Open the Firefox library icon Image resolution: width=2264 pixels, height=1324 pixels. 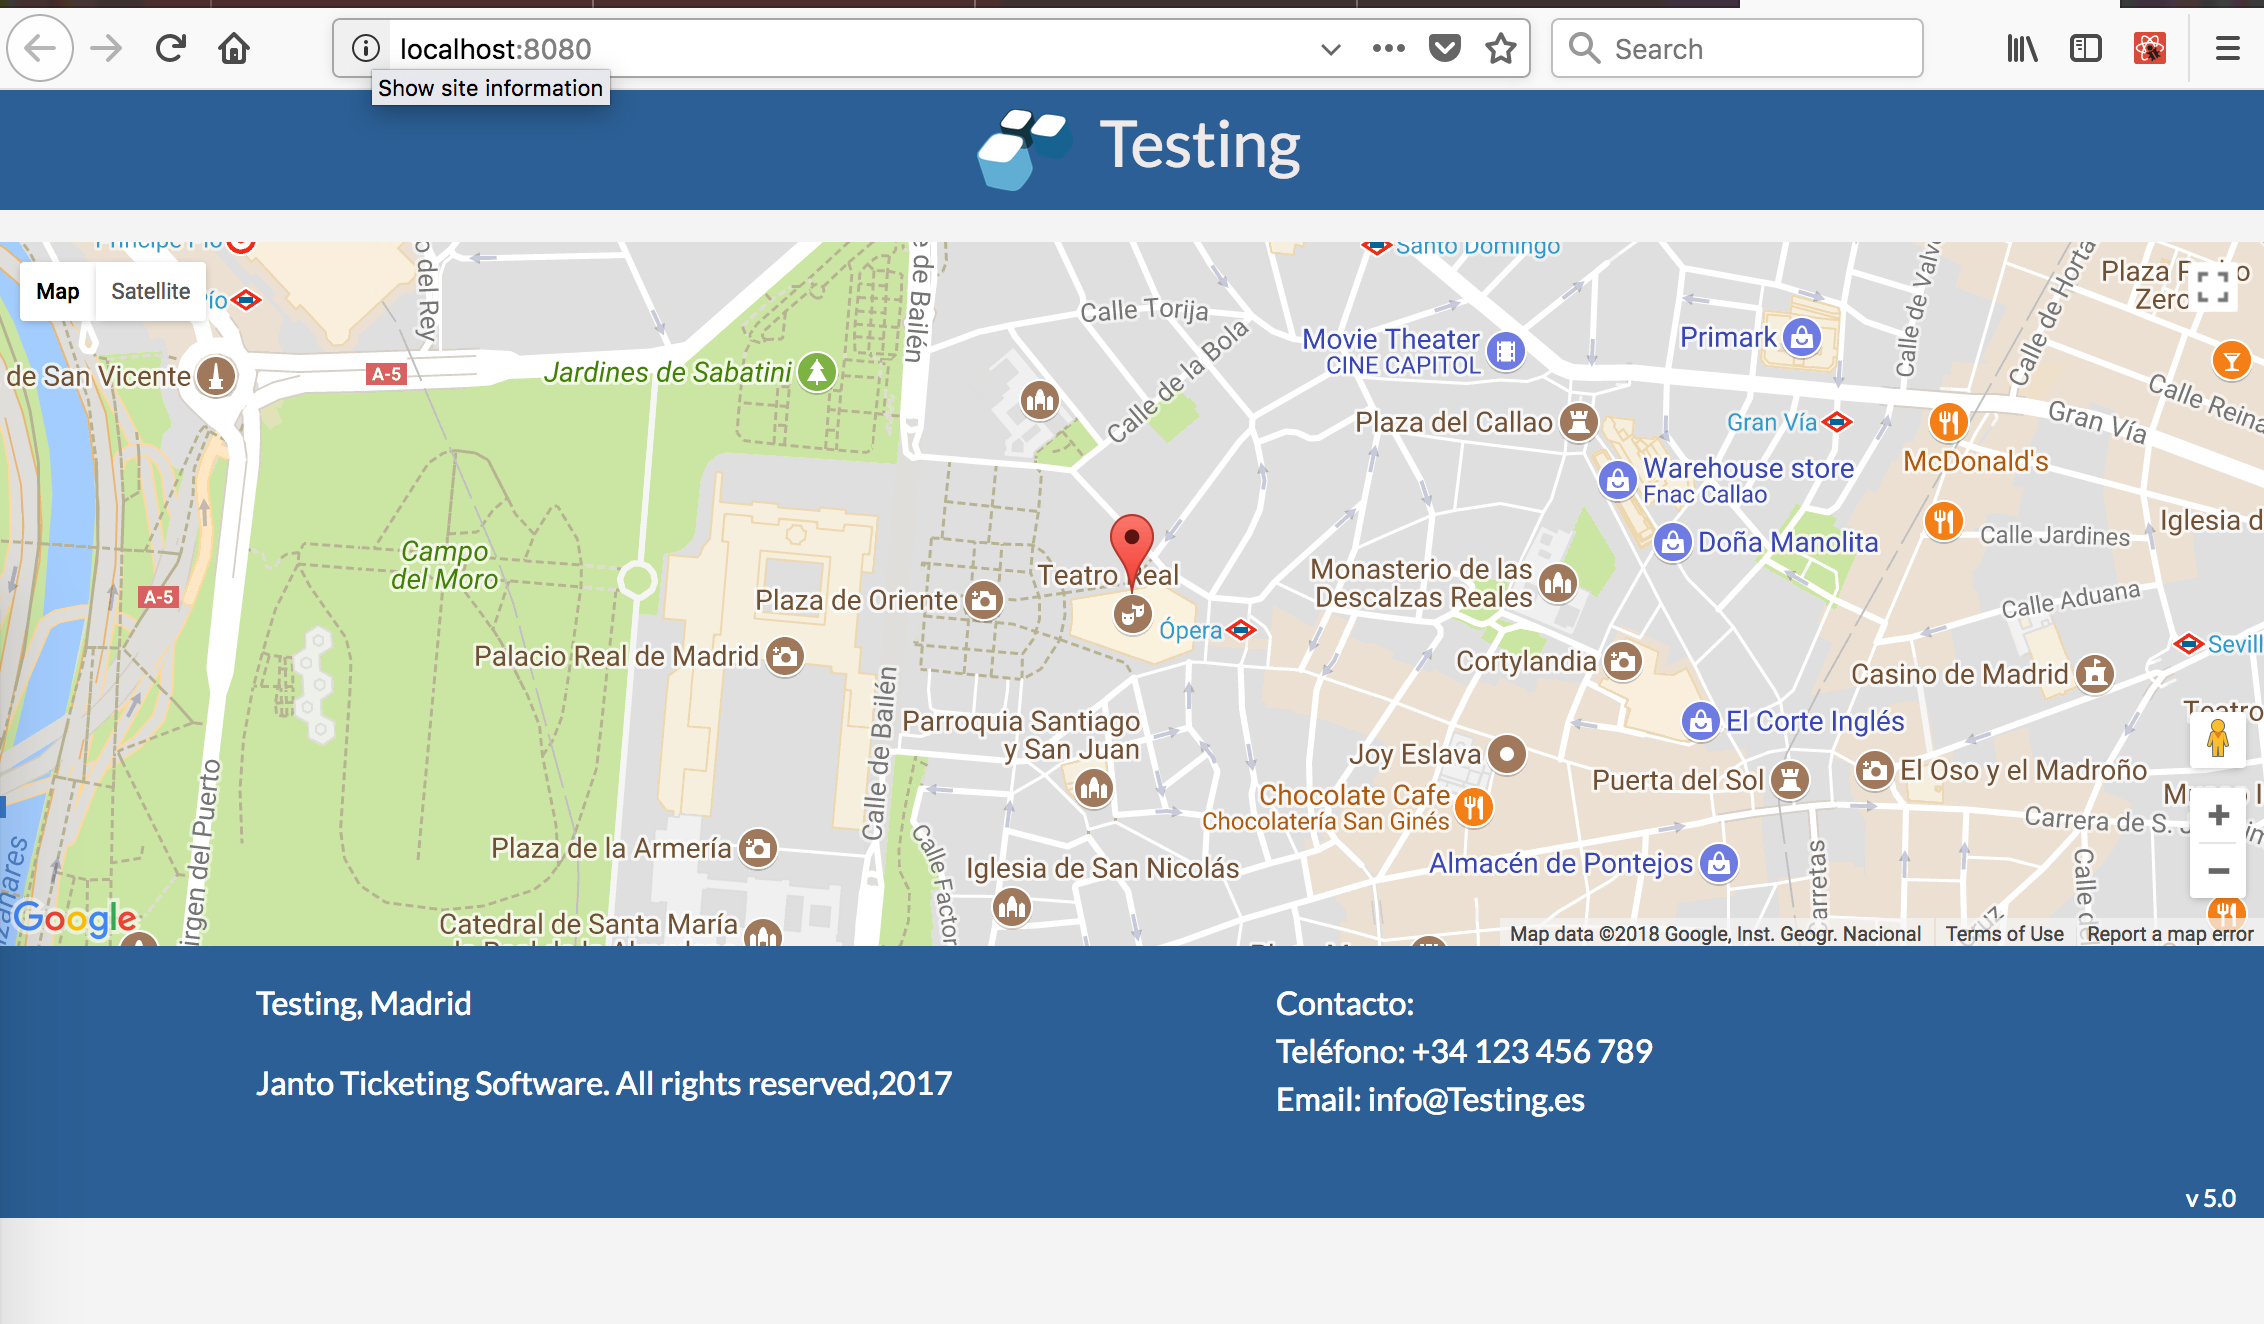(x=2021, y=48)
